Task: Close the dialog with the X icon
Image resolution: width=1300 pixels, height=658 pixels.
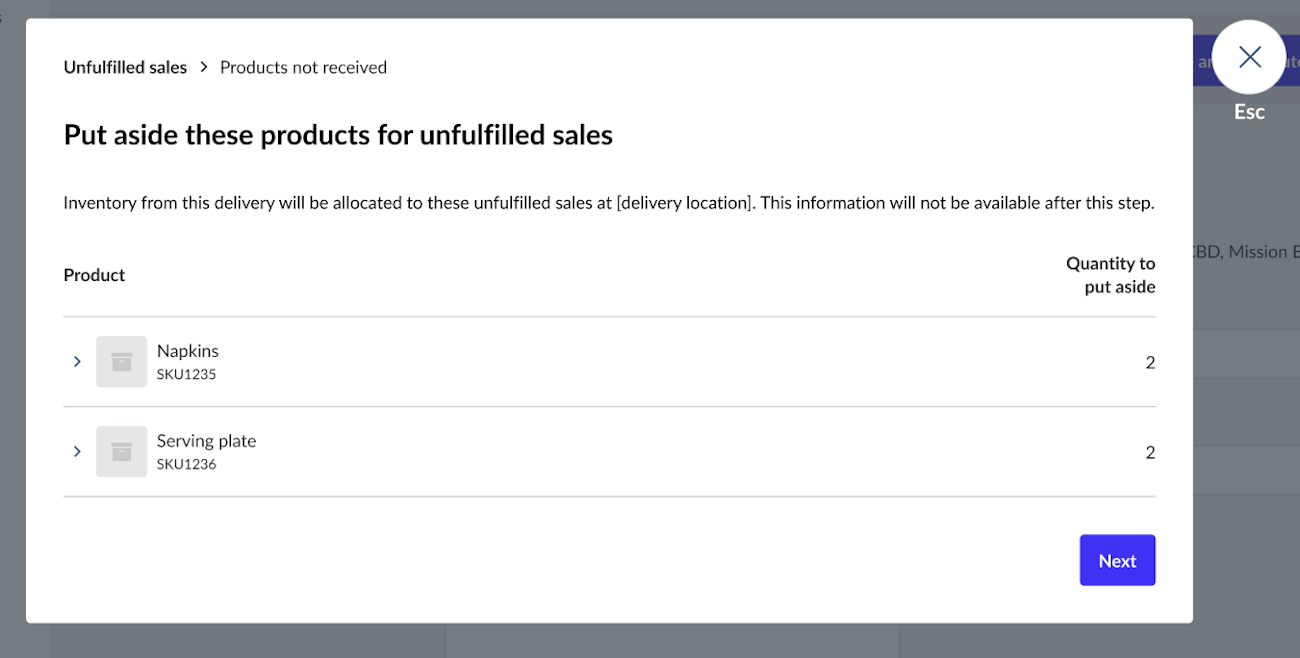Action: pos(1249,57)
